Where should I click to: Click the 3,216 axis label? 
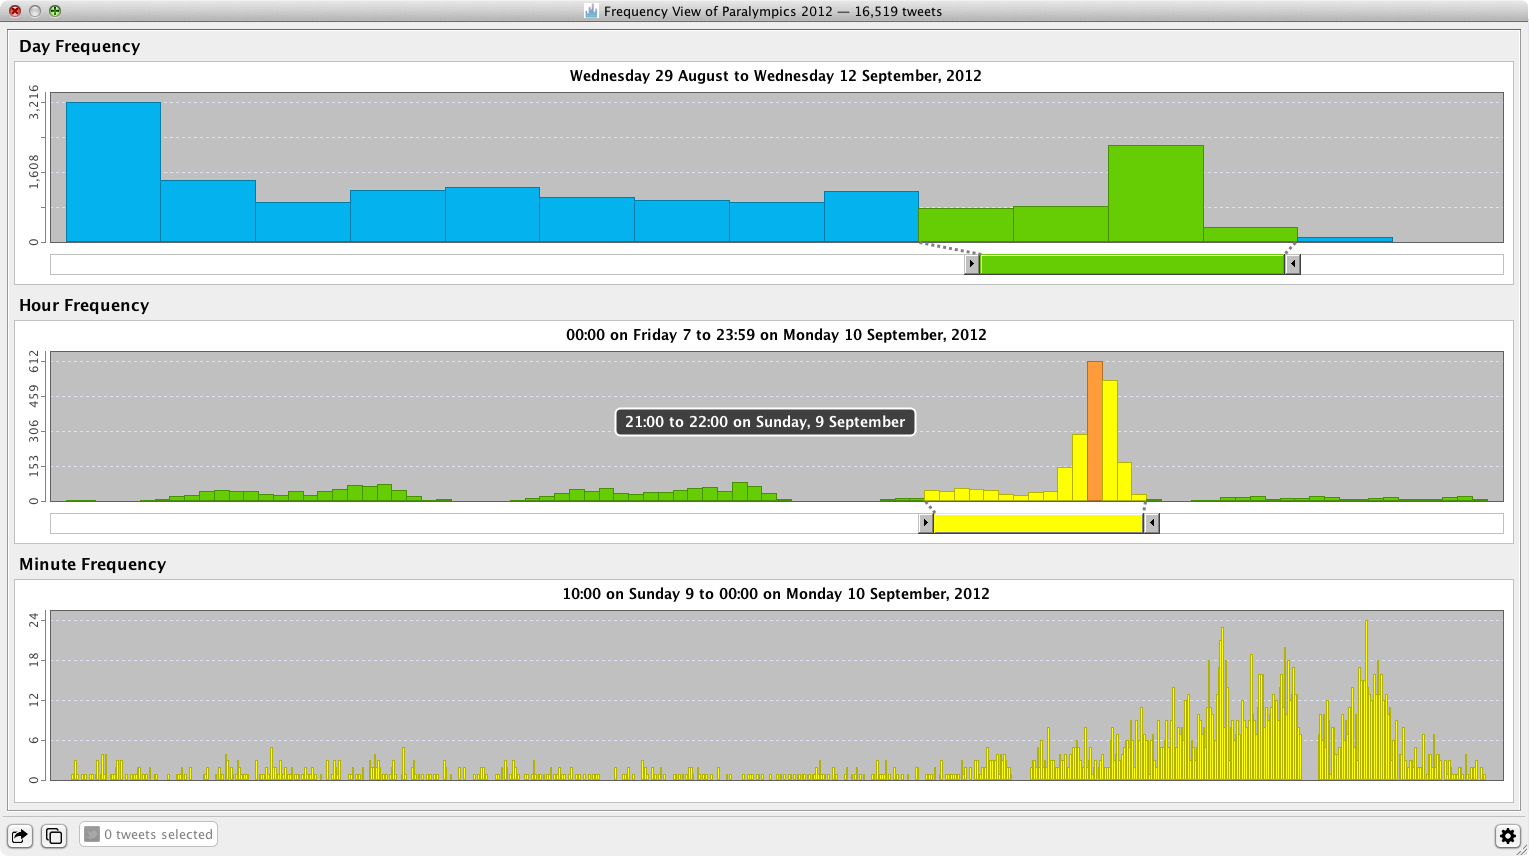point(34,103)
